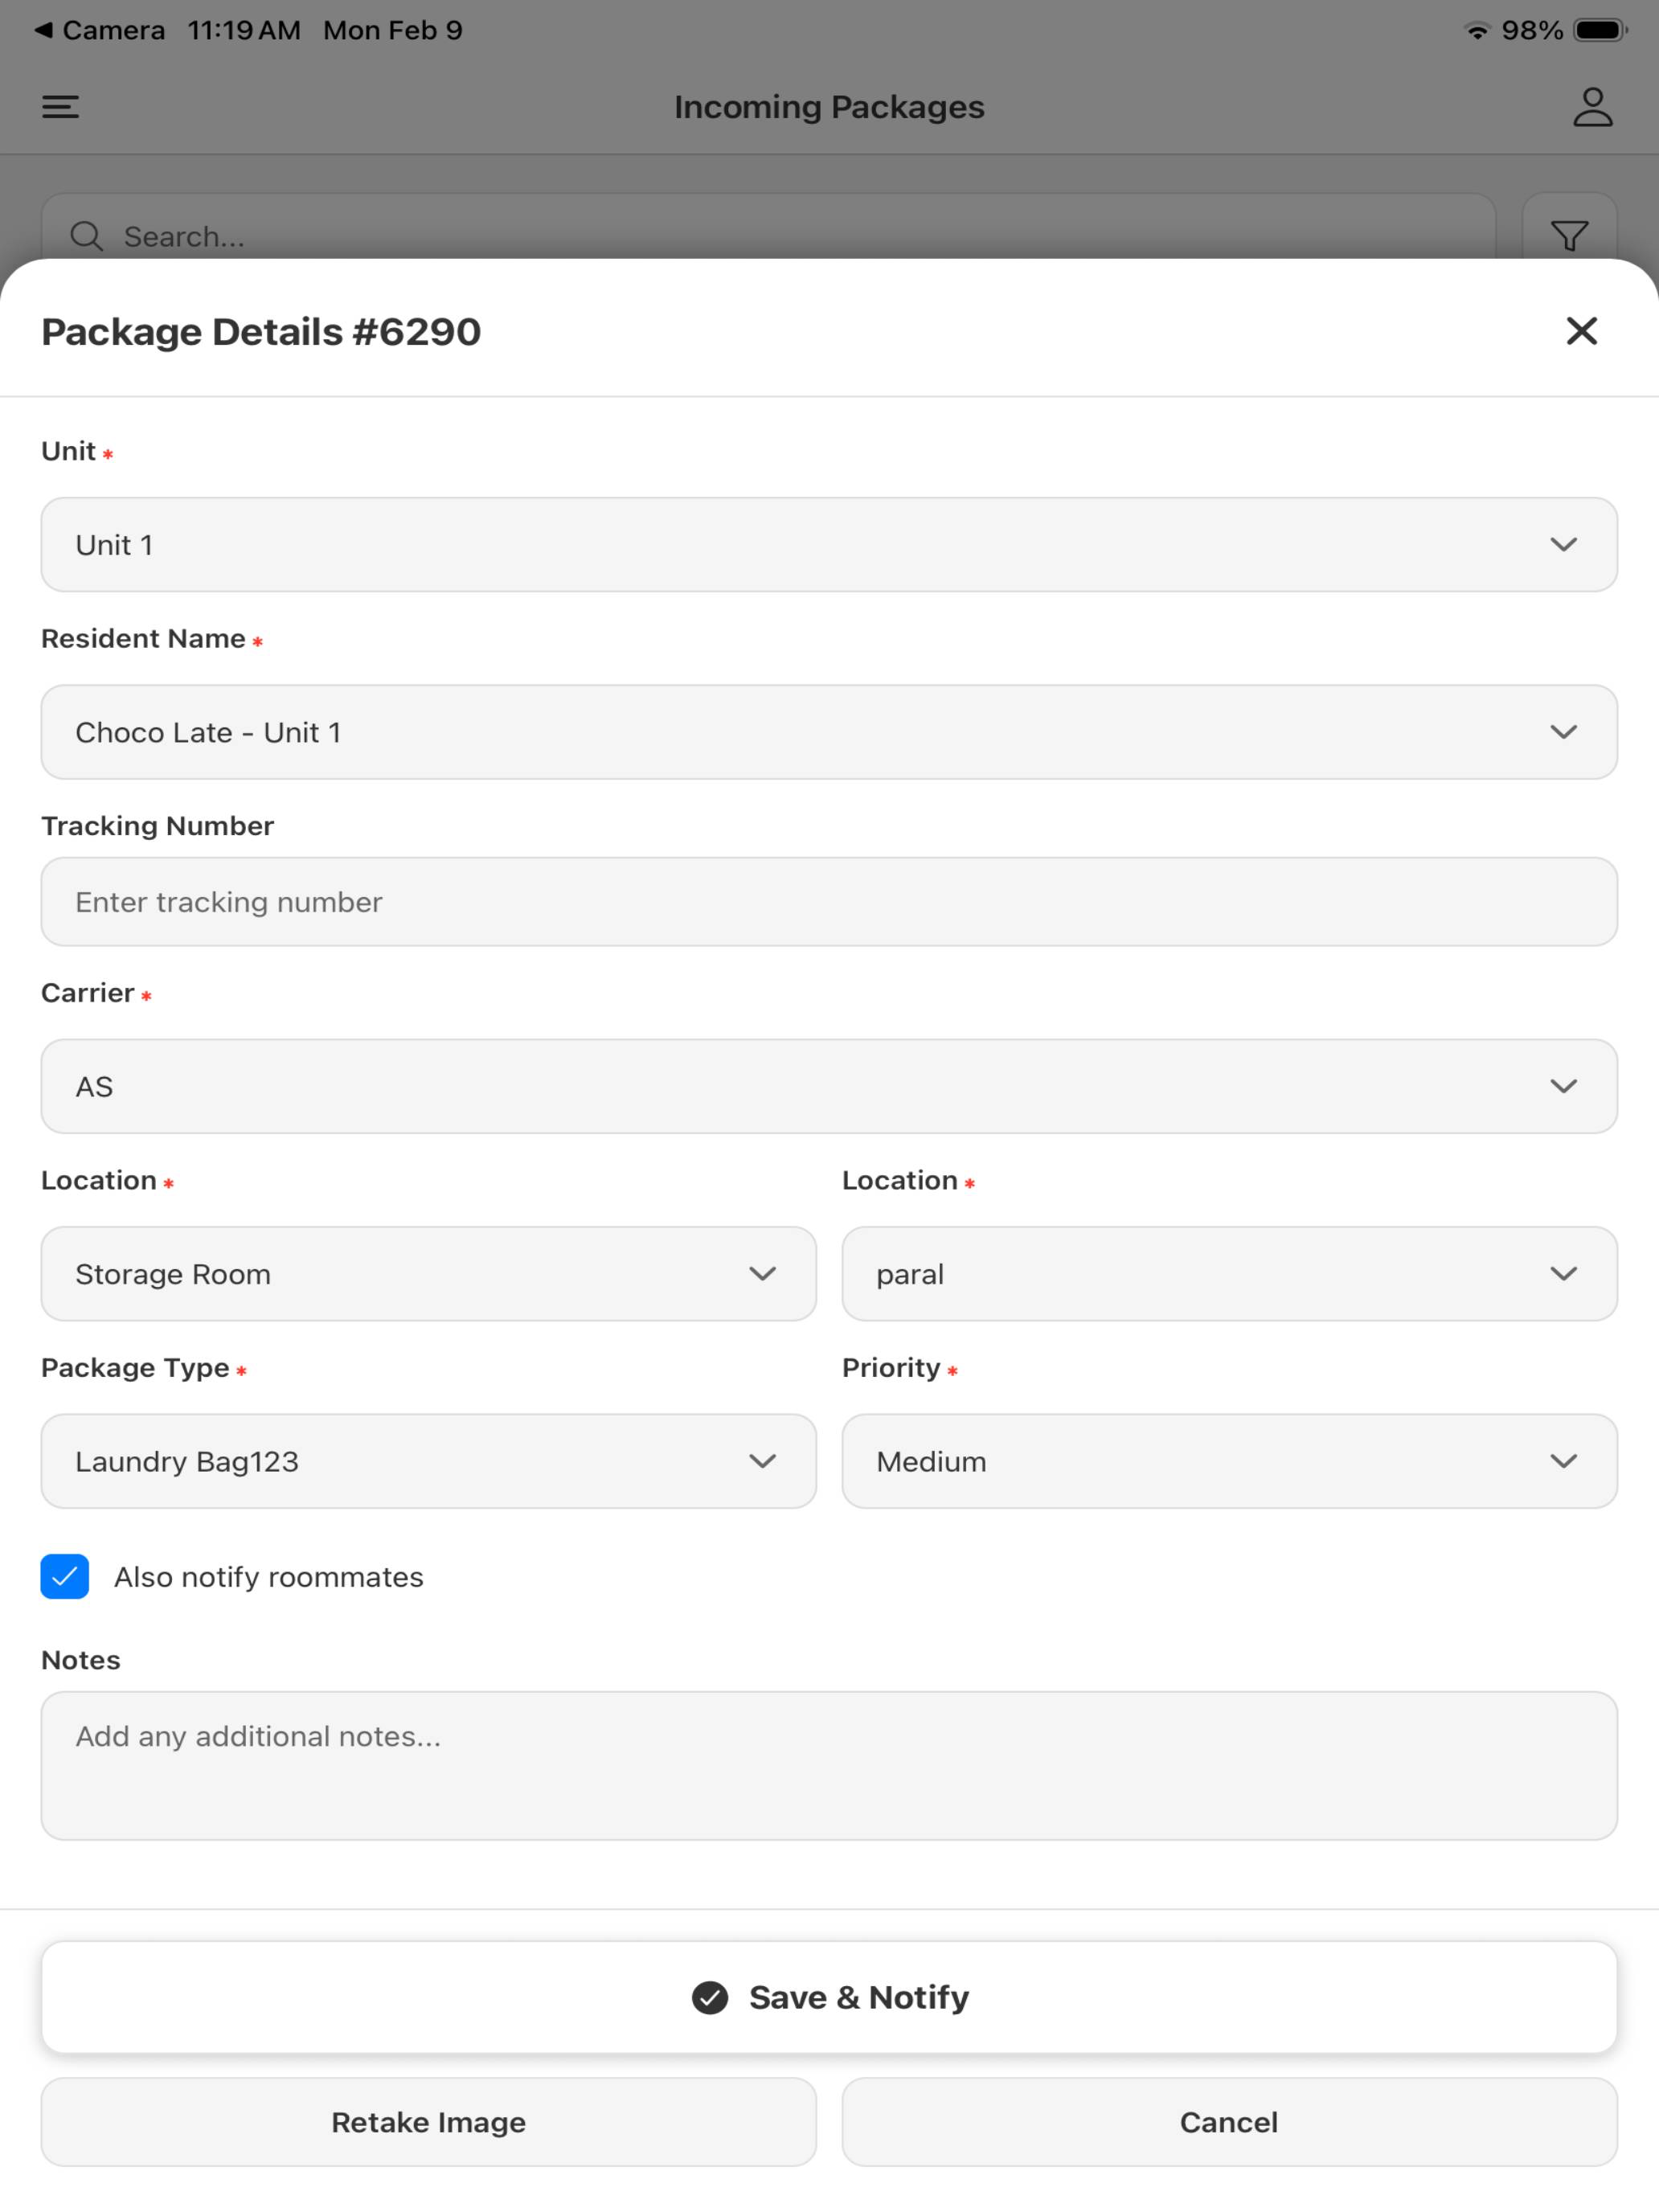Image resolution: width=1659 pixels, height=2212 pixels.
Task: Open the hamburger menu icon
Action: click(x=60, y=107)
